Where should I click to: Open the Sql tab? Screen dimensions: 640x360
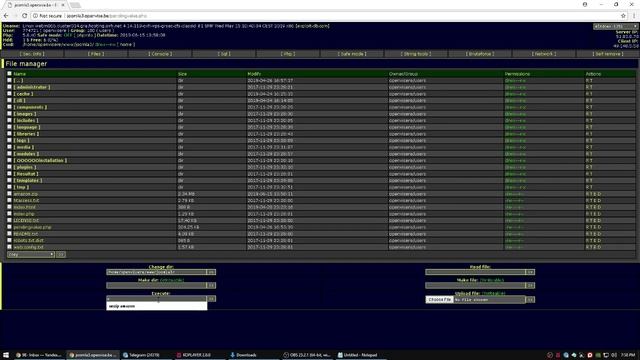(224, 54)
